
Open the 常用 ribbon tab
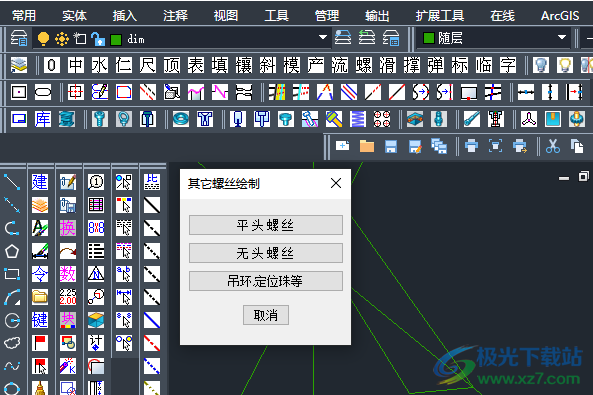click(x=24, y=16)
